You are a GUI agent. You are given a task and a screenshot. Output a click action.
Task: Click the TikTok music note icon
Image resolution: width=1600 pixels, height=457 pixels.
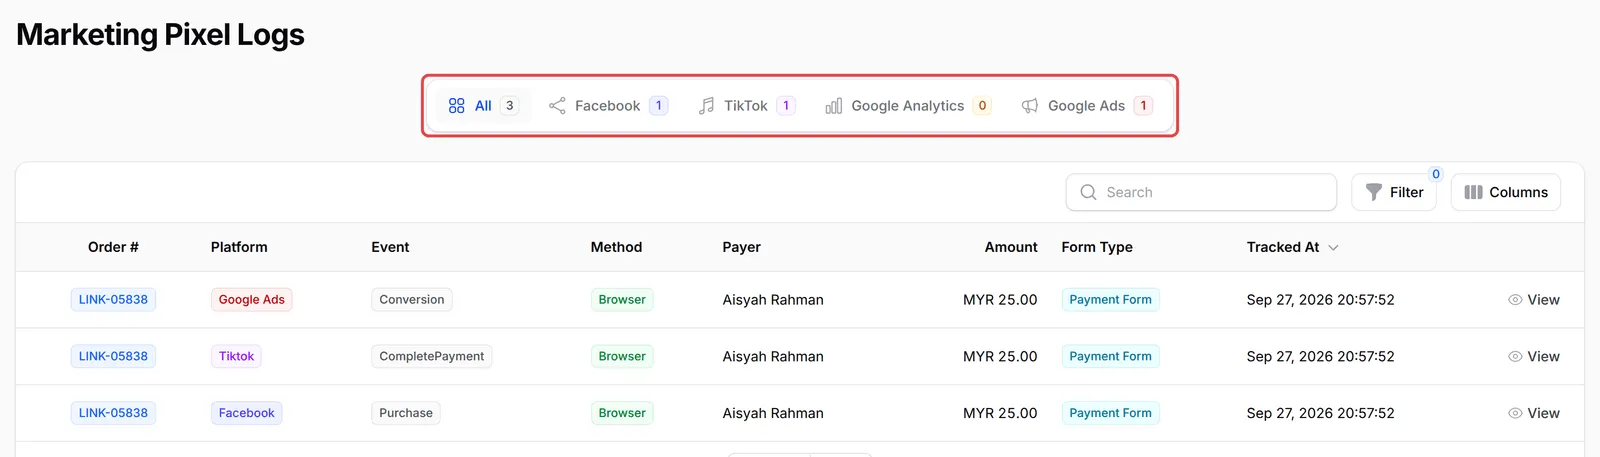tap(707, 106)
